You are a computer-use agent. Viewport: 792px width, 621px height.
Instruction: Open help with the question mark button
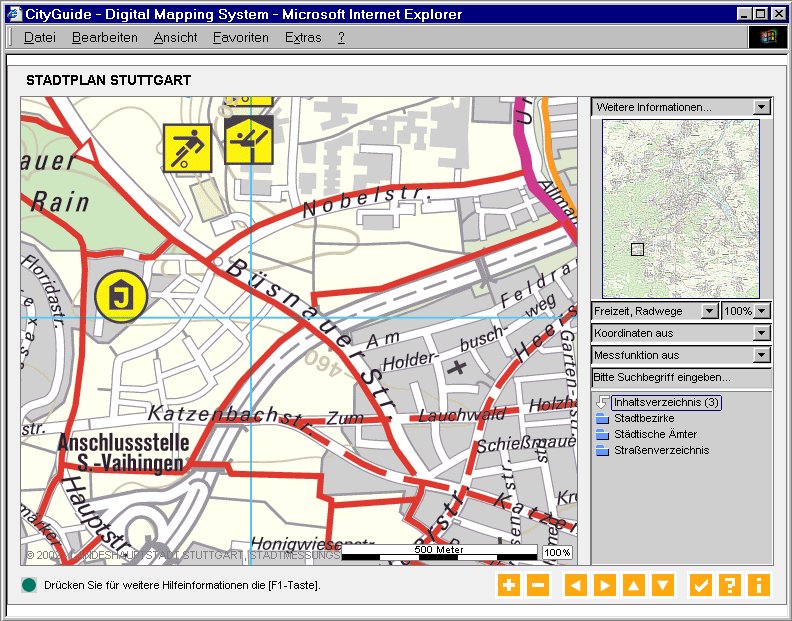[729, 586]
